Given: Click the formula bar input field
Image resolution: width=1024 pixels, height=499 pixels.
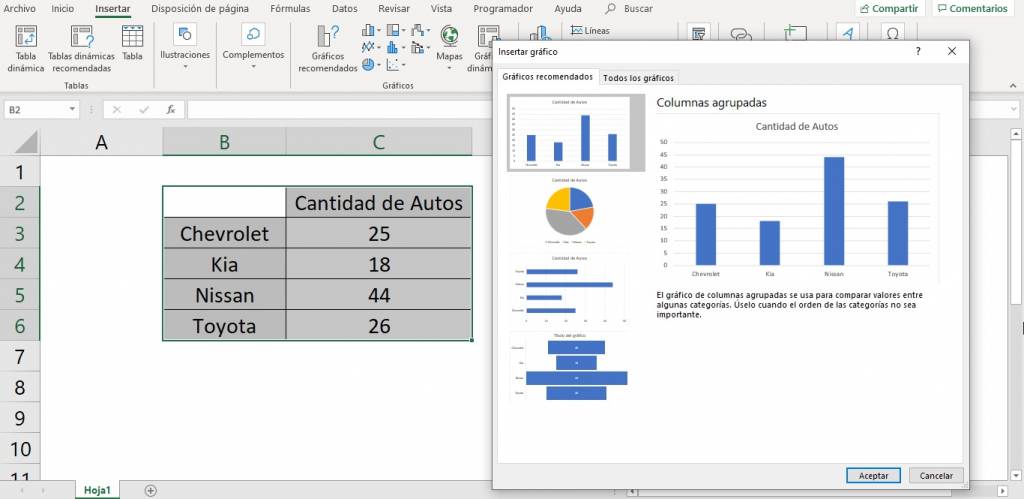Looking at the screenshot, I should tap(598, 110).
